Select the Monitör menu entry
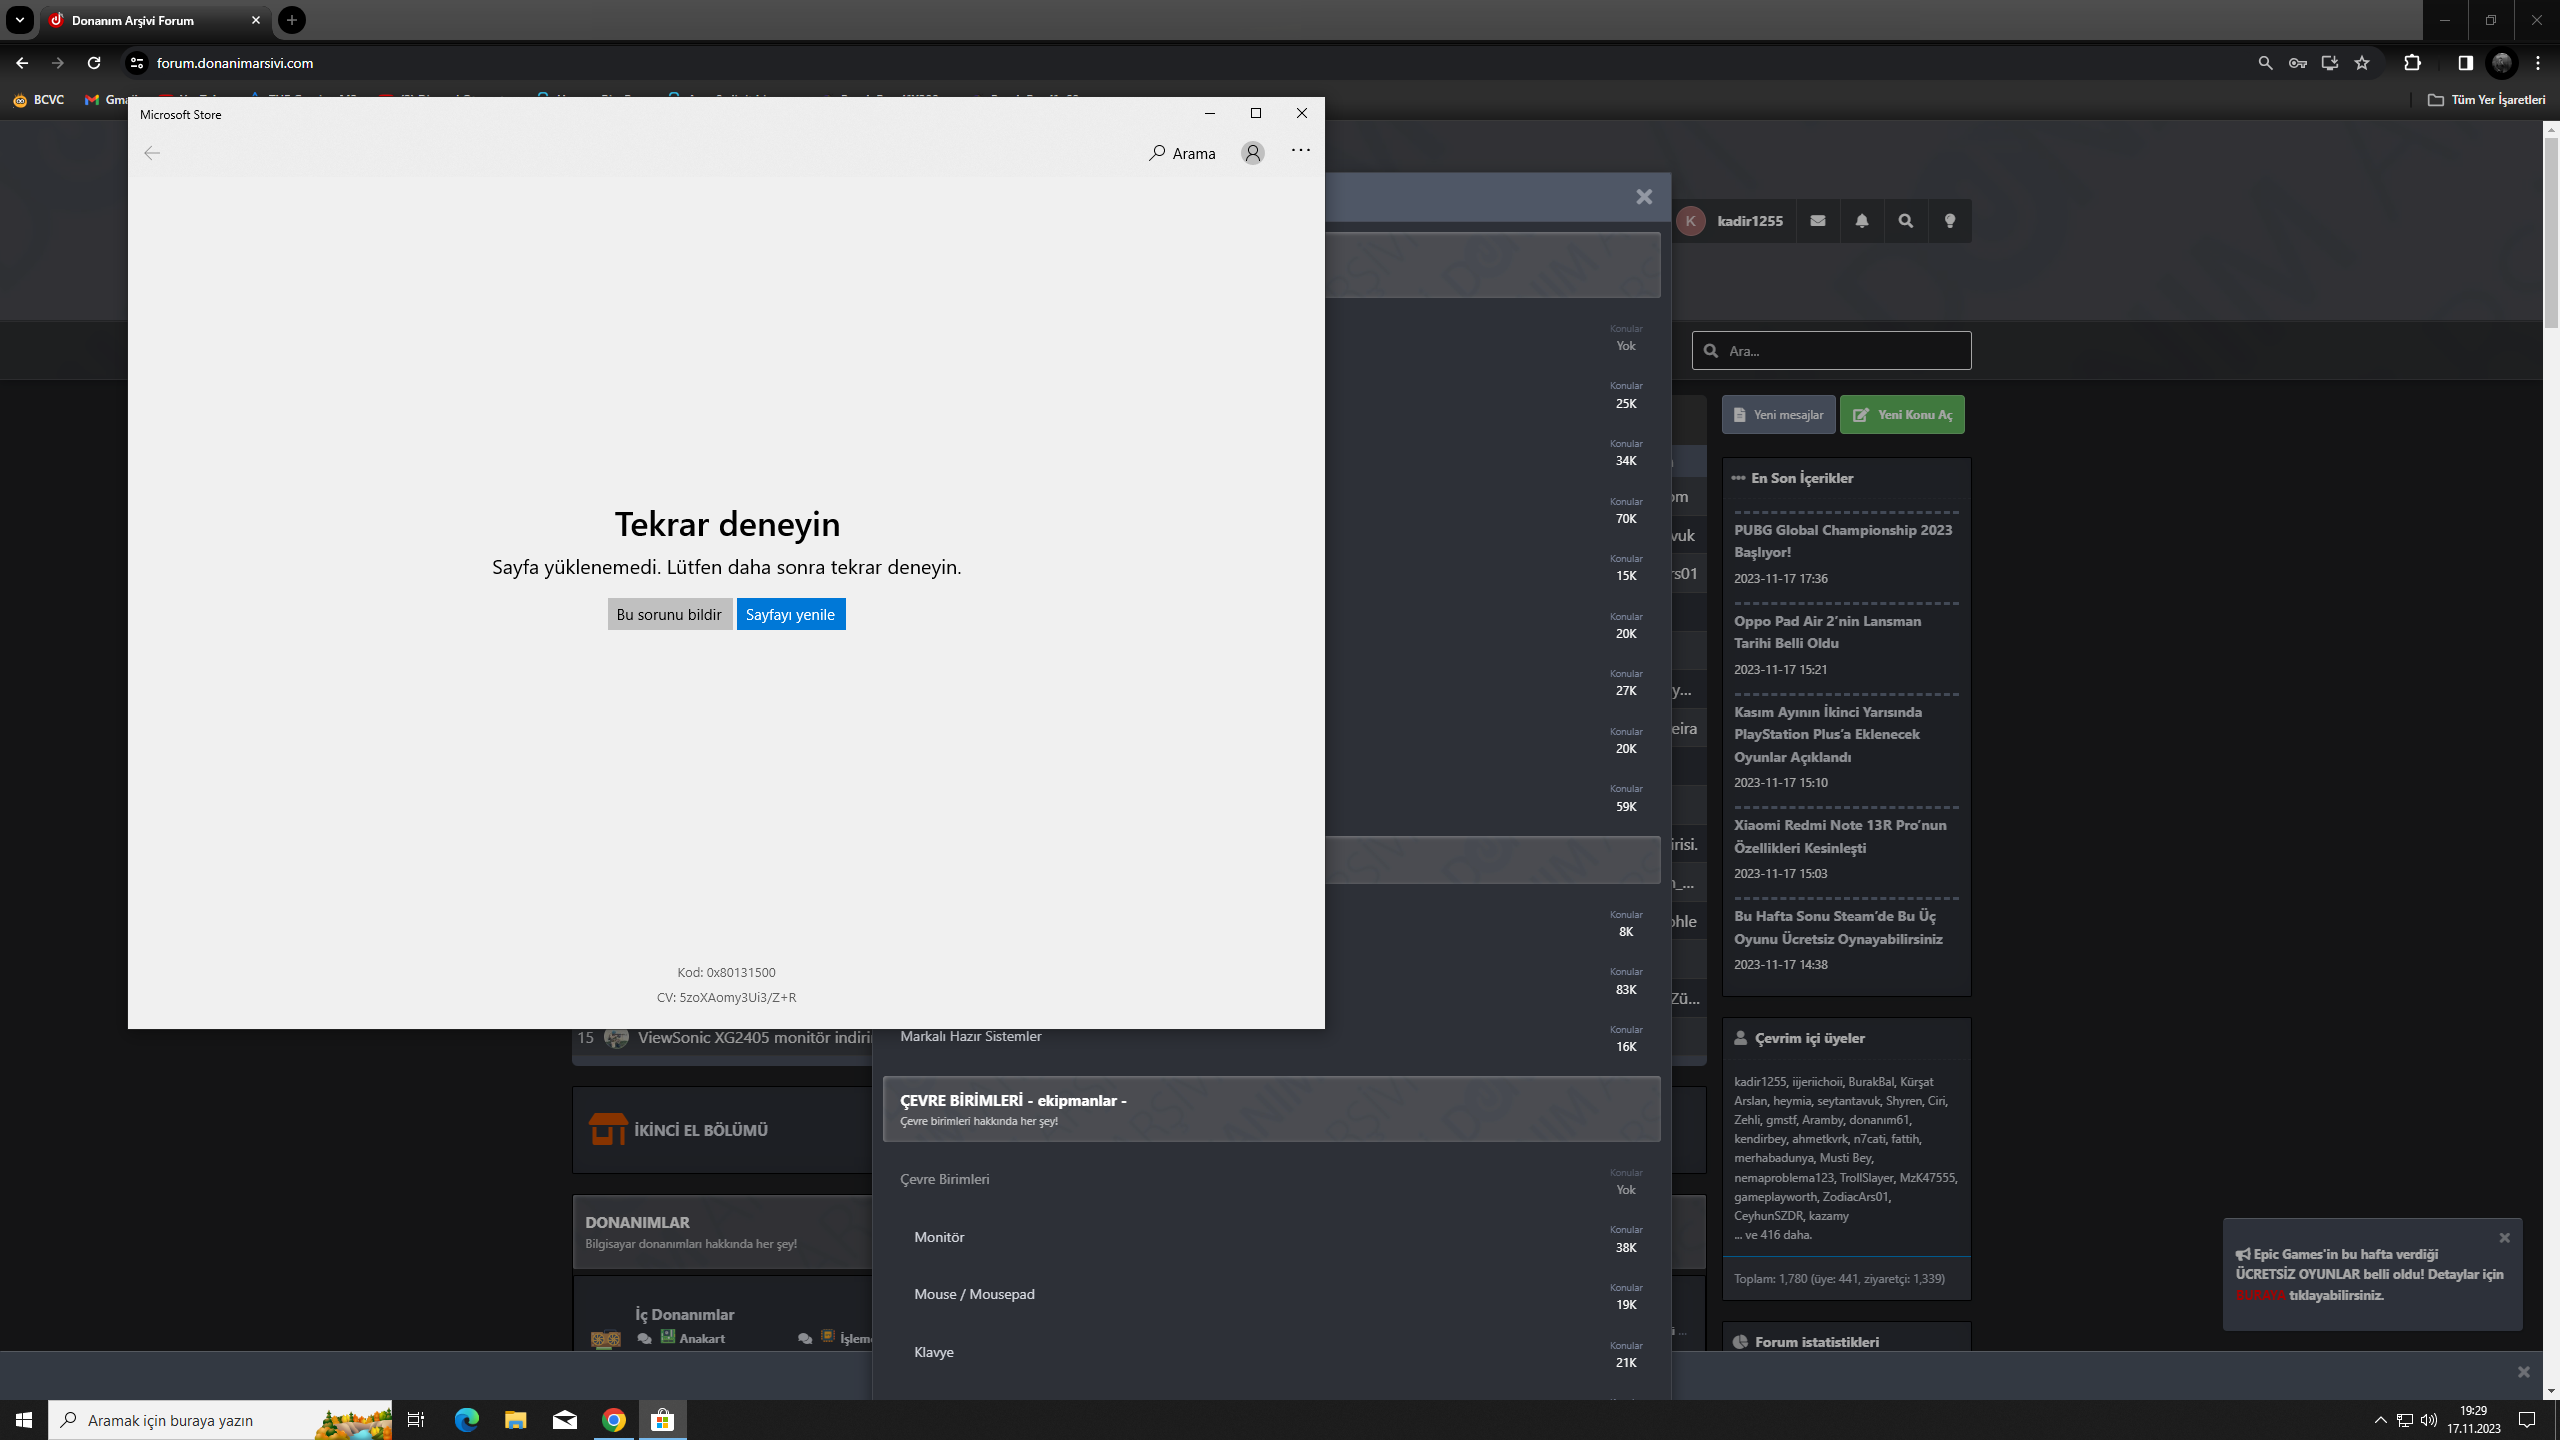The width and height of the screenshot is (2560, 1440). pos(939,1237)
